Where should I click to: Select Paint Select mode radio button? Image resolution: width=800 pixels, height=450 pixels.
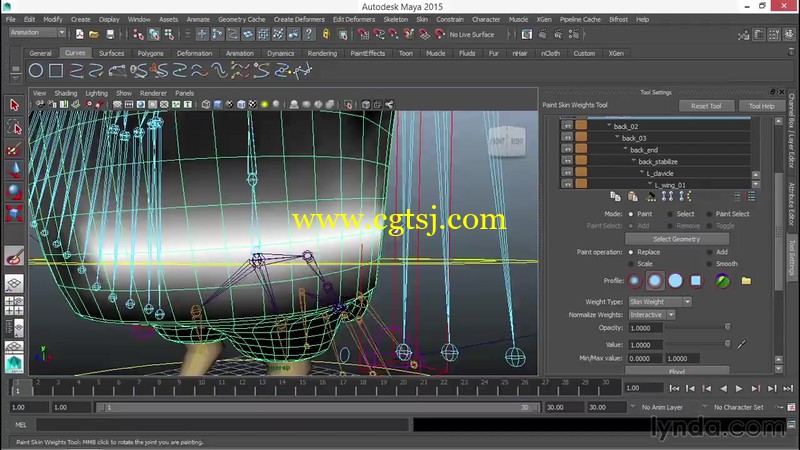[709, 214]
